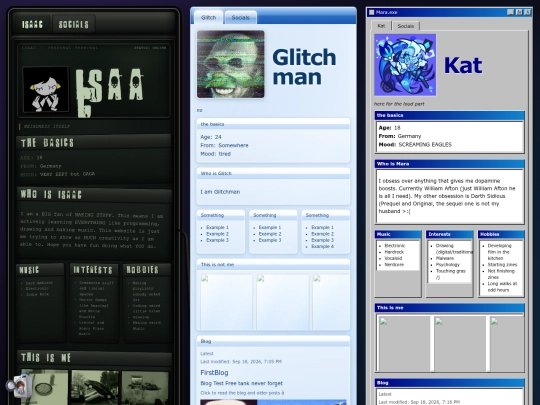The width and height of the screenshot is (540, 405).
Task: Click 'Vocaloid' in Kat's Music list
Action: 393,258
